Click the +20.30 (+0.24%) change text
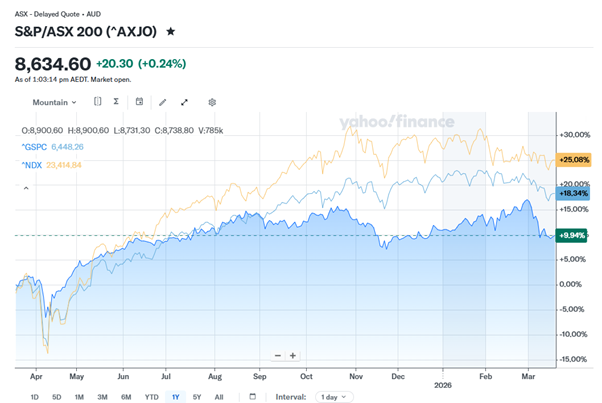 coord(141,64)
